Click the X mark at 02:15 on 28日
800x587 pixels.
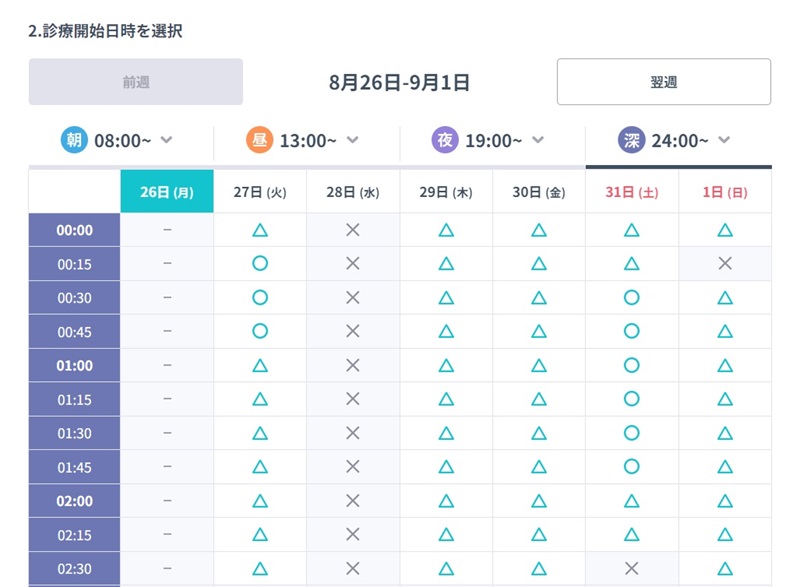tap(353, 534)
